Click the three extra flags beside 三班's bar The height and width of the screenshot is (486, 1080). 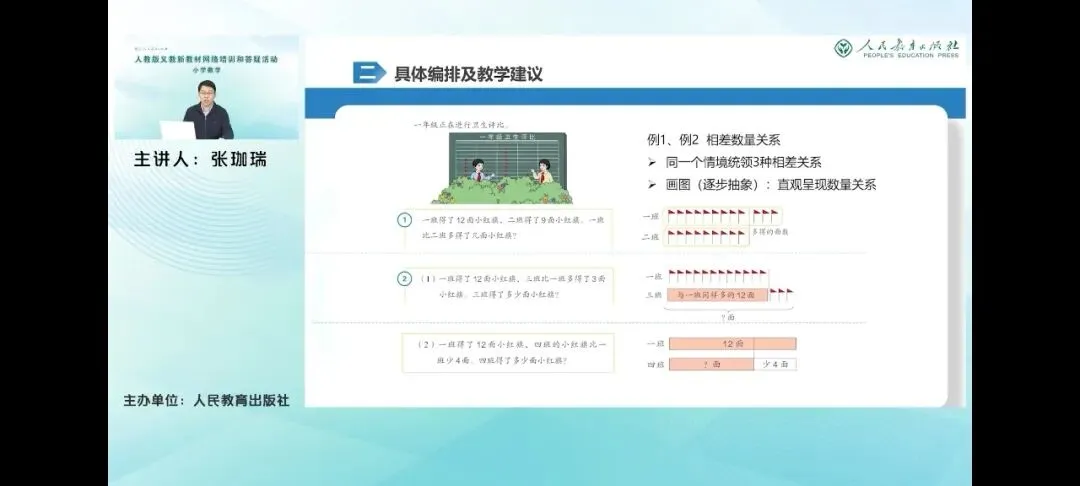781,294
